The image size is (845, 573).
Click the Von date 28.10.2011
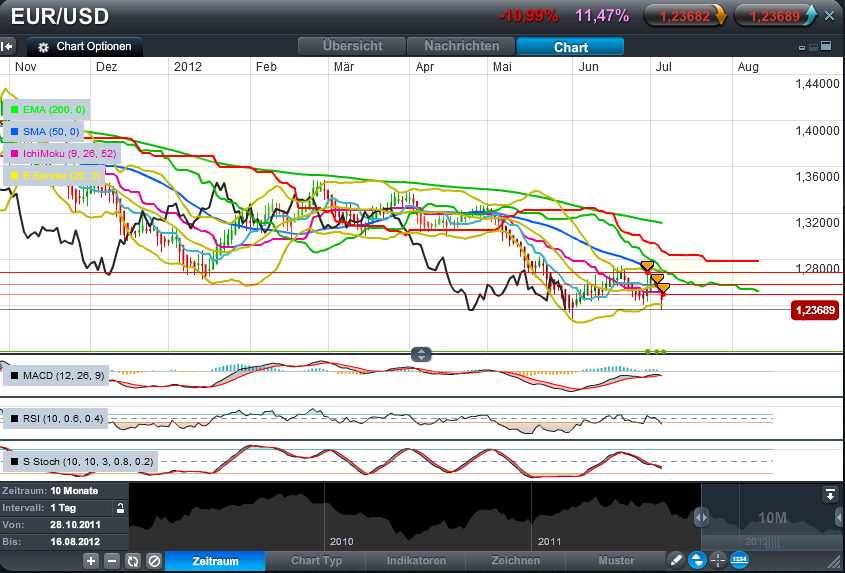75,525
